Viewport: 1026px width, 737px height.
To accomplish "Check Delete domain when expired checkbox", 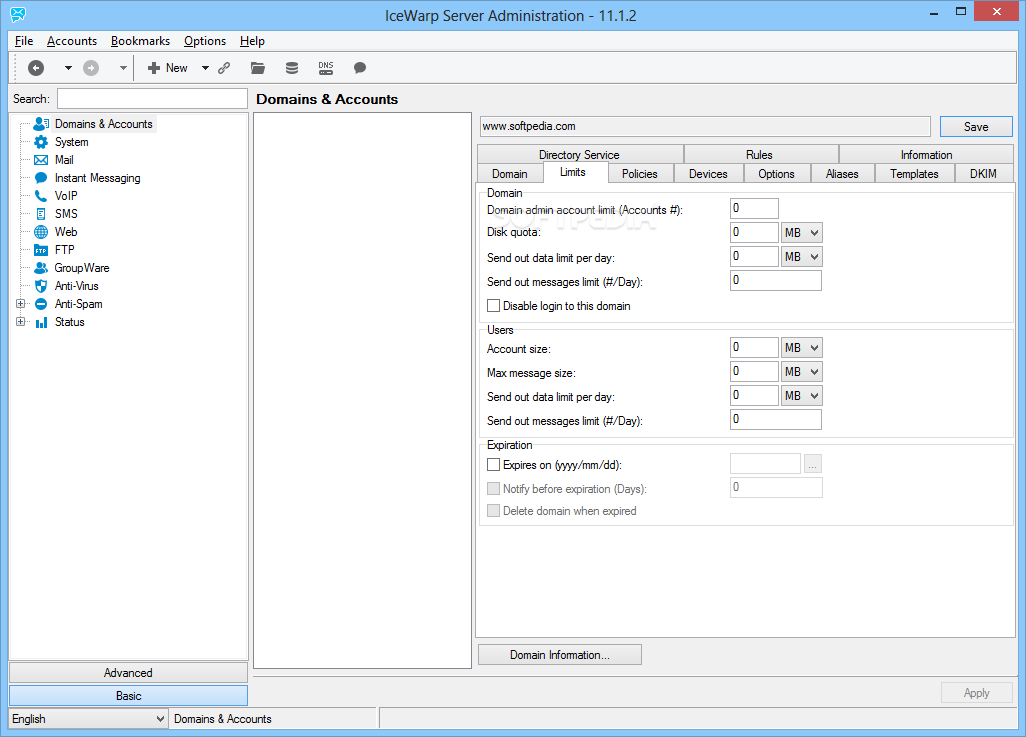I will click(493, 511).
